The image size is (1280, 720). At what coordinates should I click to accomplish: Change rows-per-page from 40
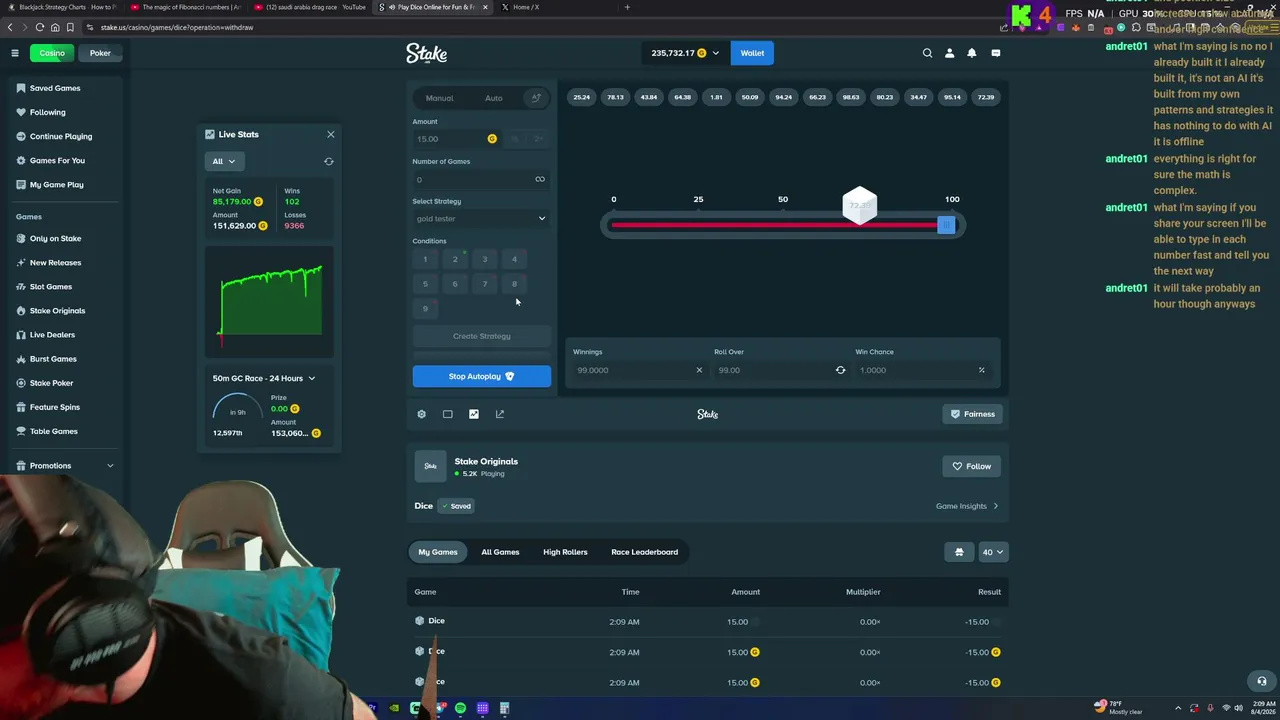pos(992,552)
